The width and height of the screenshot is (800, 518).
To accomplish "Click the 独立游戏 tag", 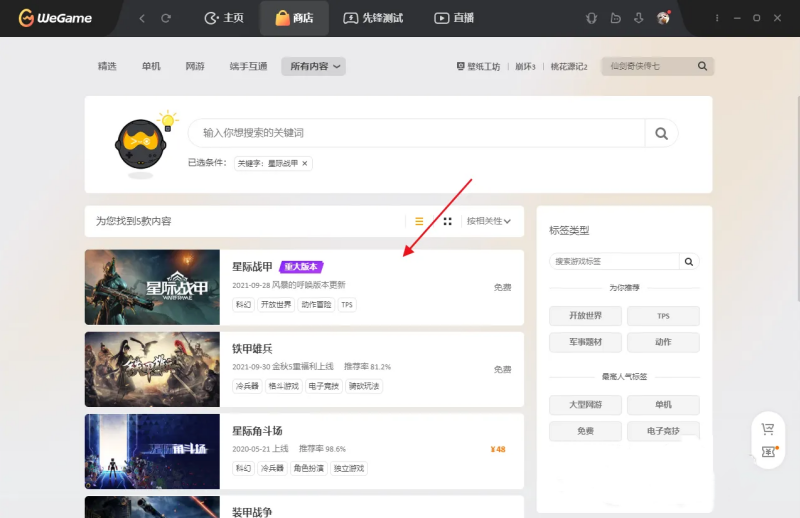I will click(349, 468).
